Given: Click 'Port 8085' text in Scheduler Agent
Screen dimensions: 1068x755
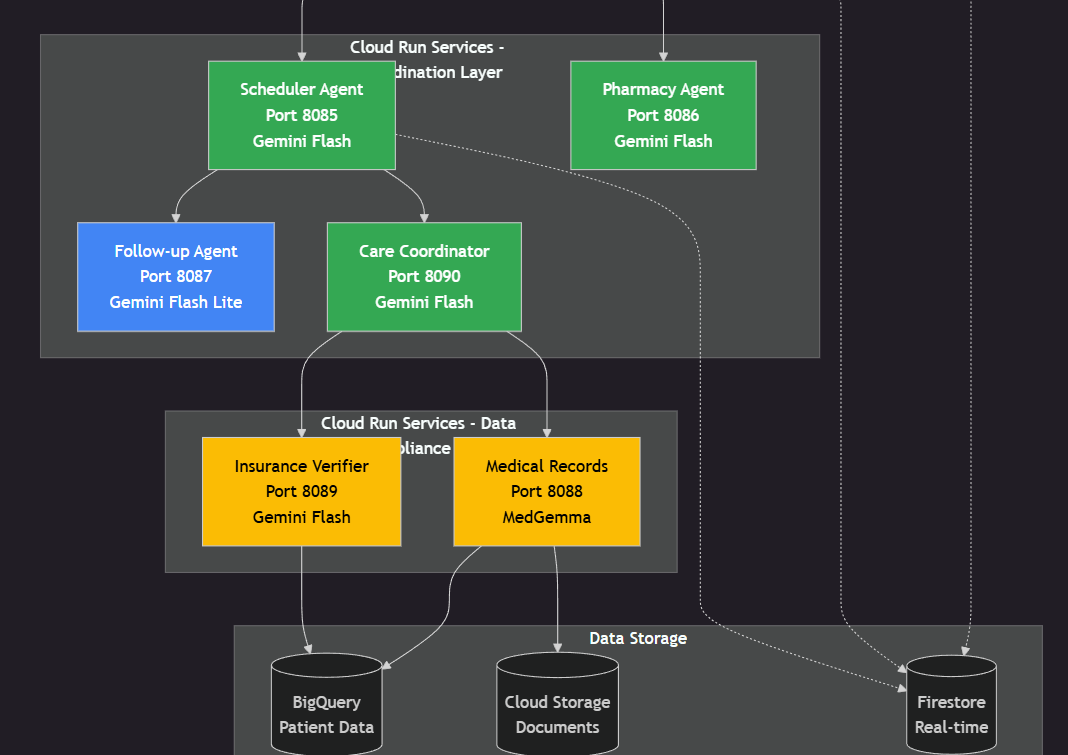Looking at the screenshot, I should point(302,115).
